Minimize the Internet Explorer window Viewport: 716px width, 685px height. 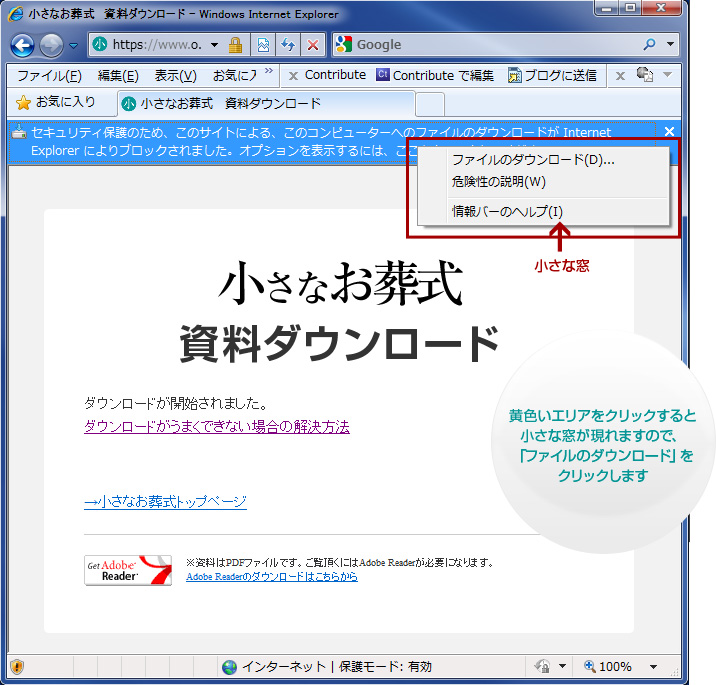606,8
